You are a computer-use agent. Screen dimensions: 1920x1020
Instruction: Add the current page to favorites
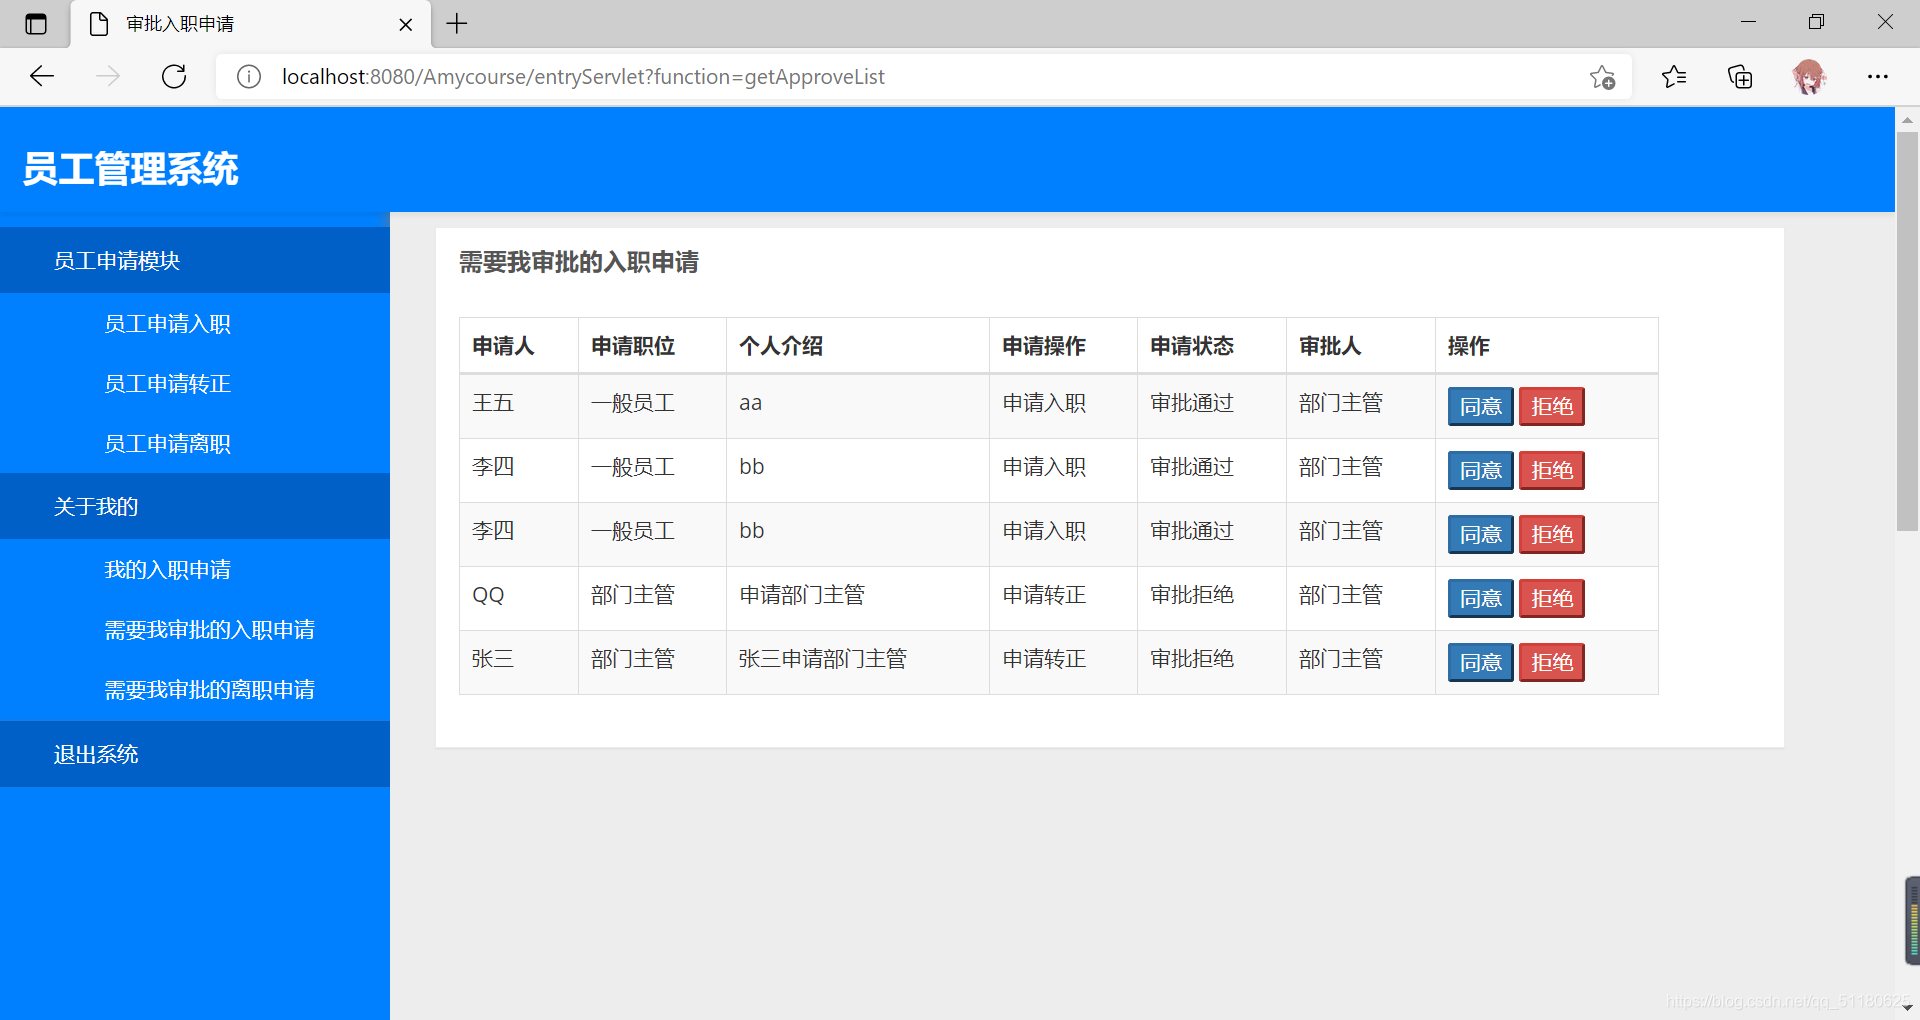1603,76
